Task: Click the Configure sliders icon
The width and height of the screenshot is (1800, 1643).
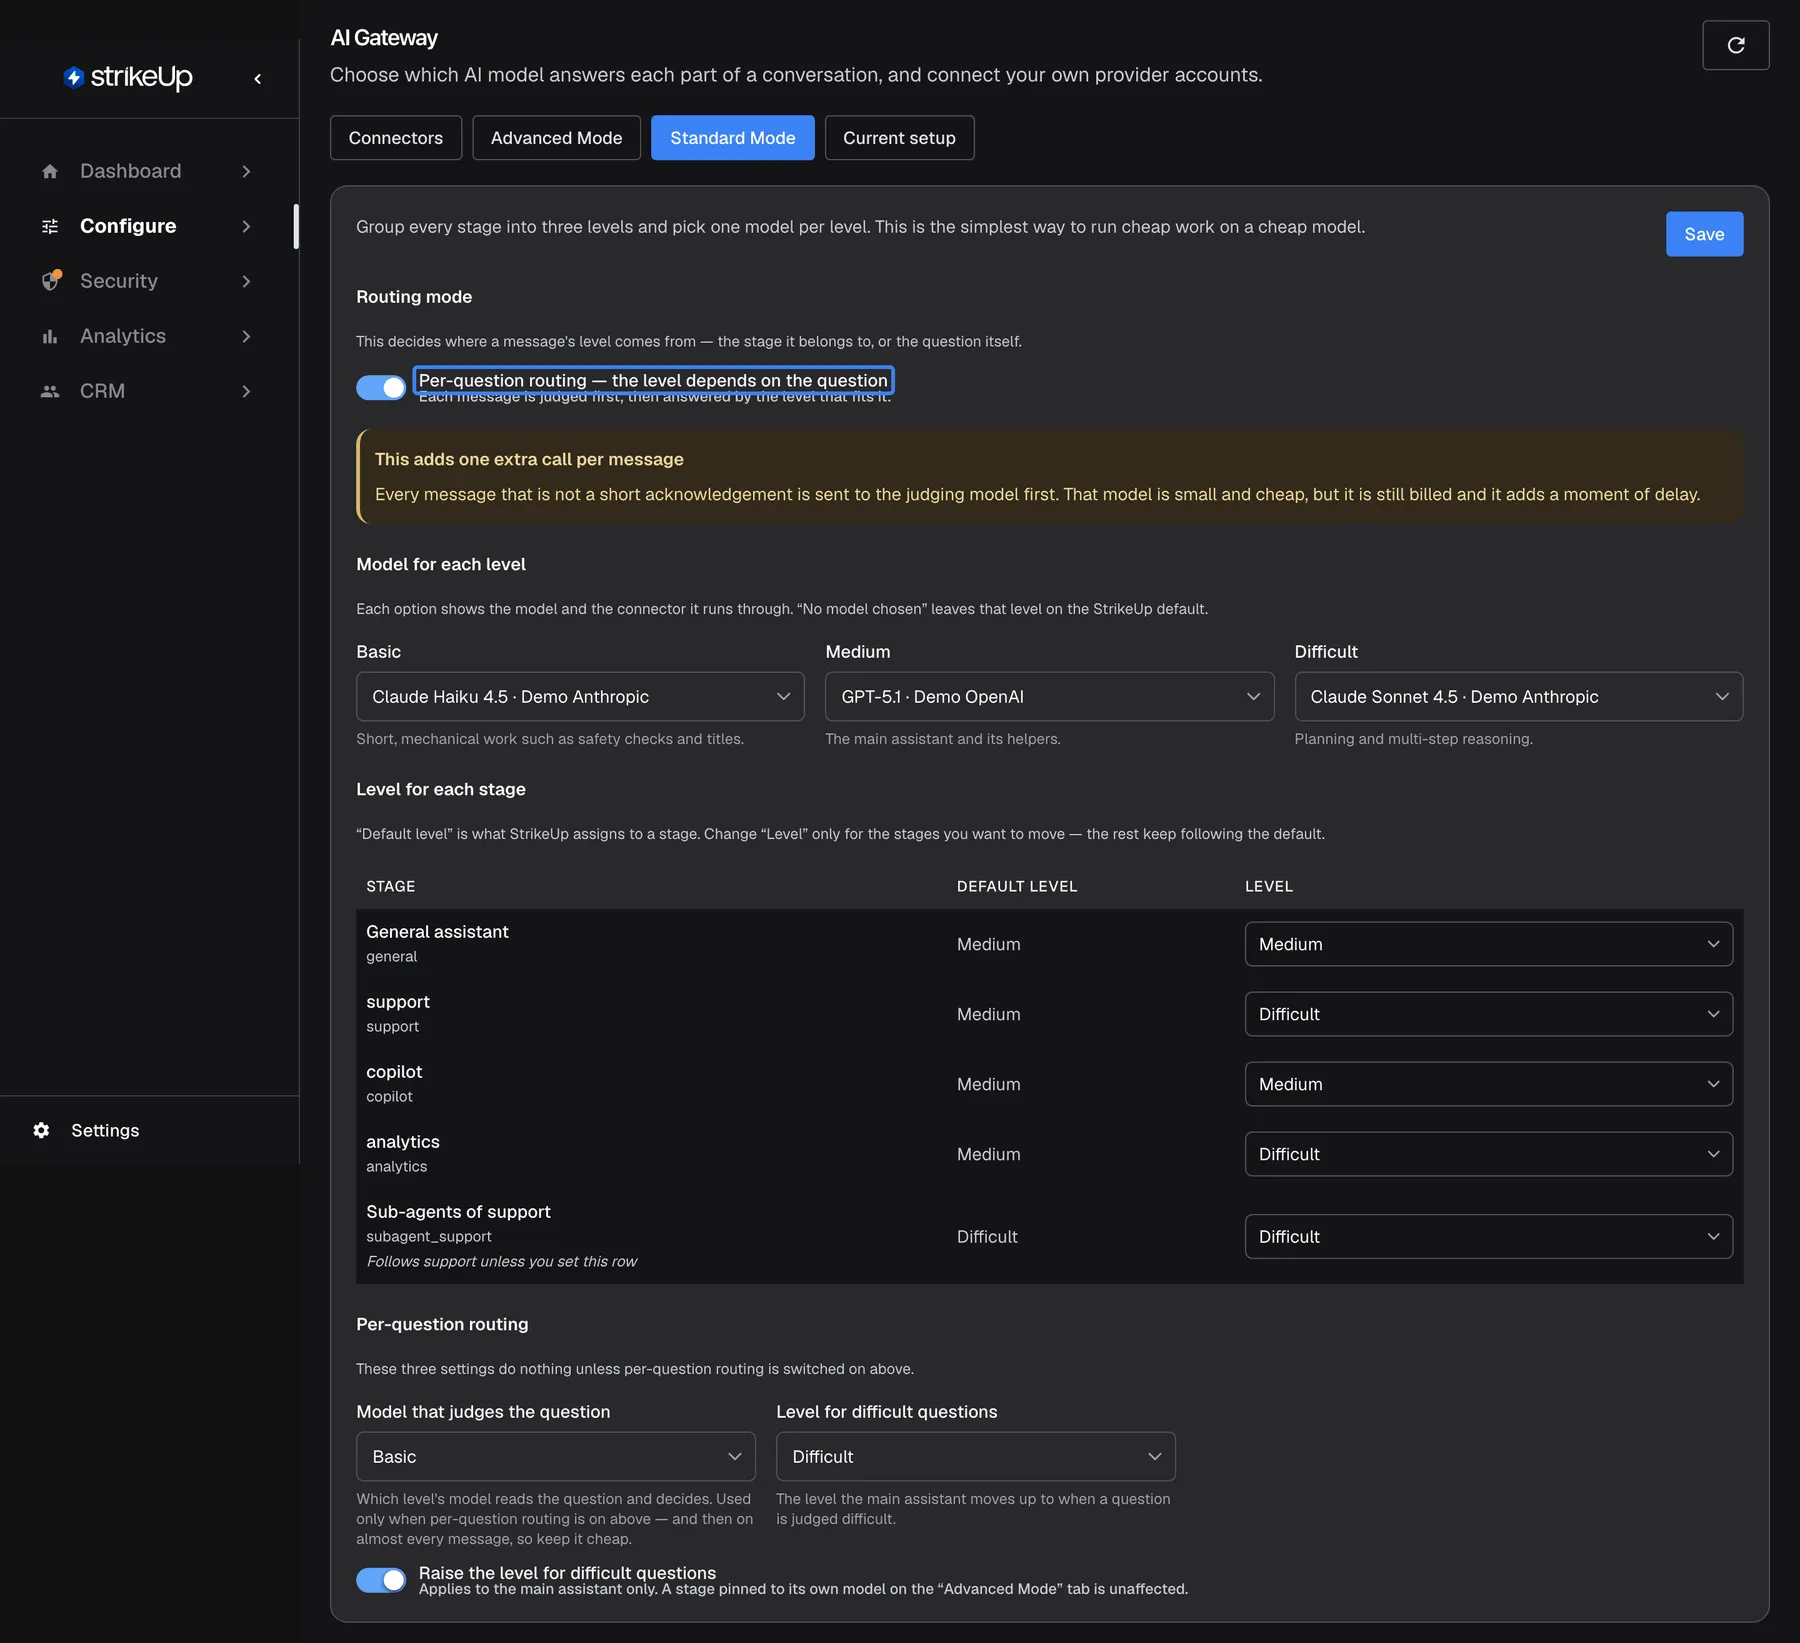Action: (50, 226)
